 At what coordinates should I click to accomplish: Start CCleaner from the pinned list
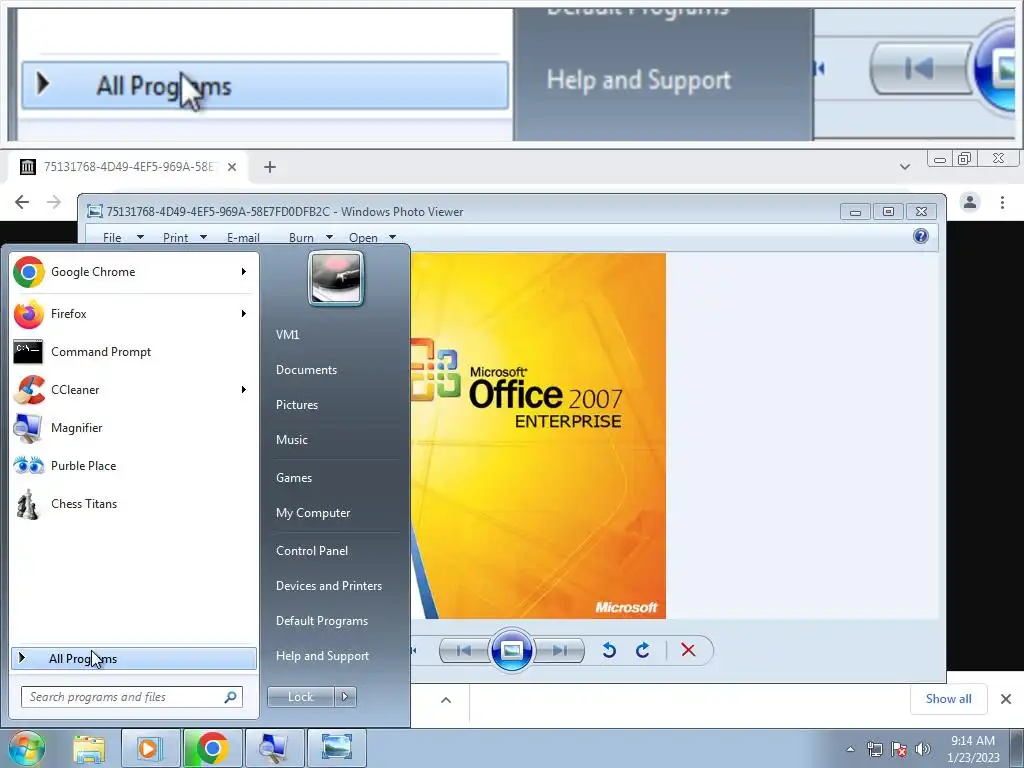pos(133,390)
